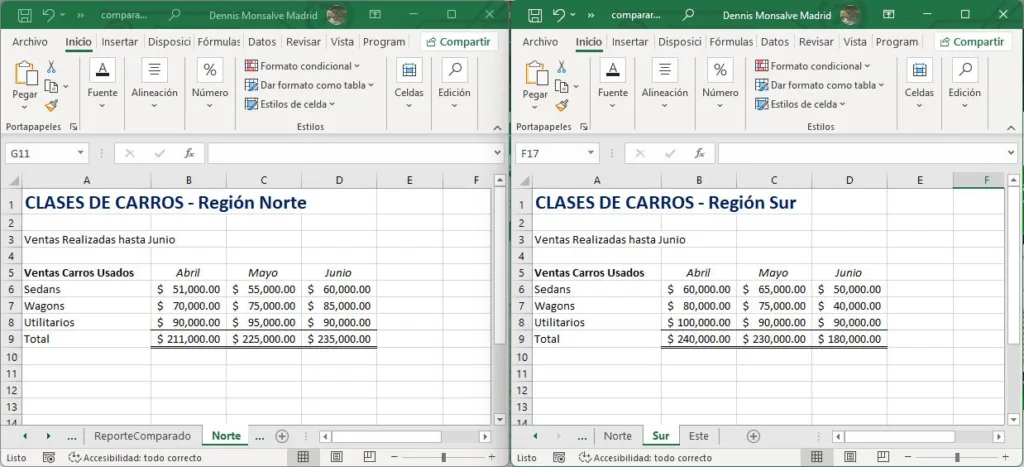Click Cut scissors icon in Región Norte window

coord(51,67)
